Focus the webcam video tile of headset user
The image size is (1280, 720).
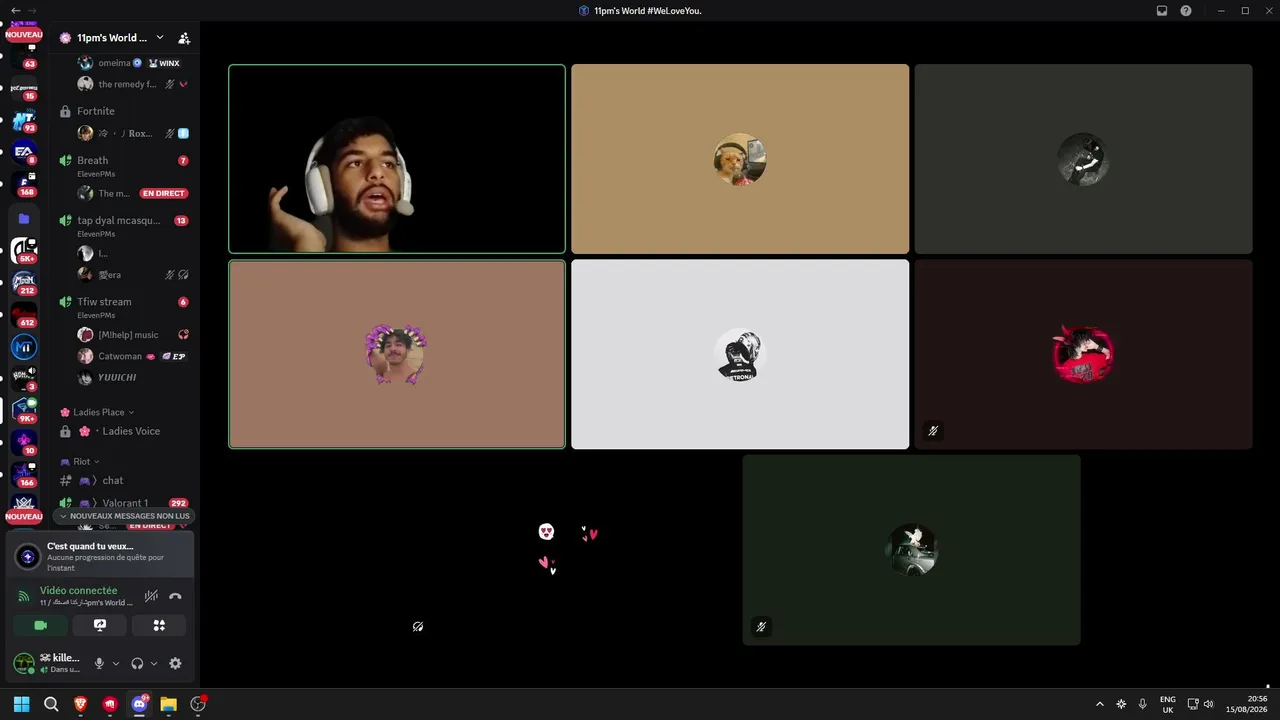[397, 159]
